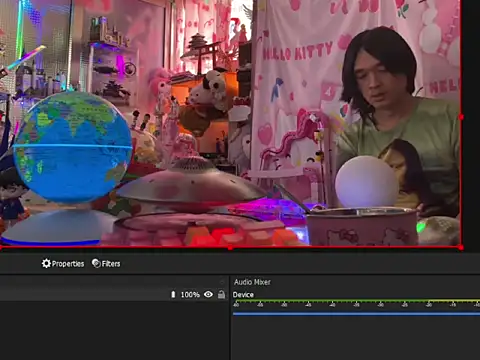Screen dimensions: 480x360
Task: Click the empty Audio Mixer area below the slider
Action: [x=356, y=338]
